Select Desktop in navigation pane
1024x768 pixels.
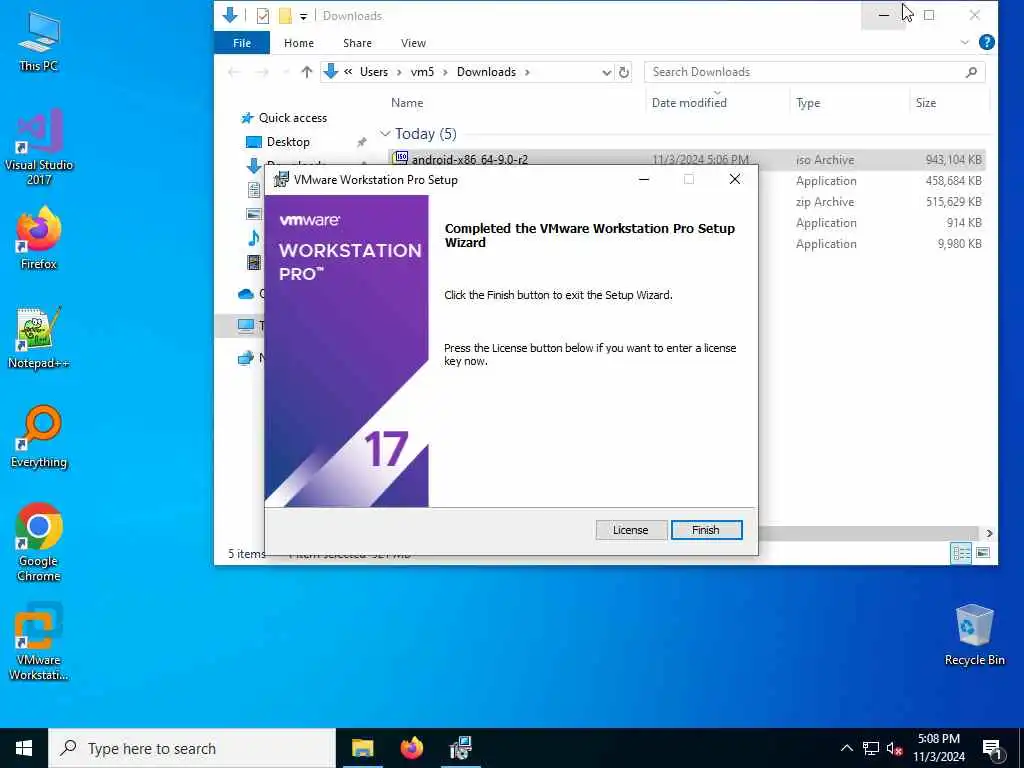(288, 142)
